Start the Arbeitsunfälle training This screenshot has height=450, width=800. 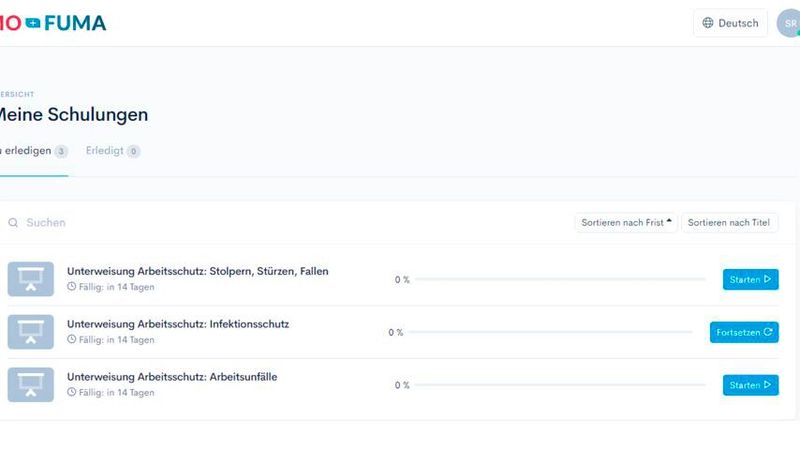750,385
